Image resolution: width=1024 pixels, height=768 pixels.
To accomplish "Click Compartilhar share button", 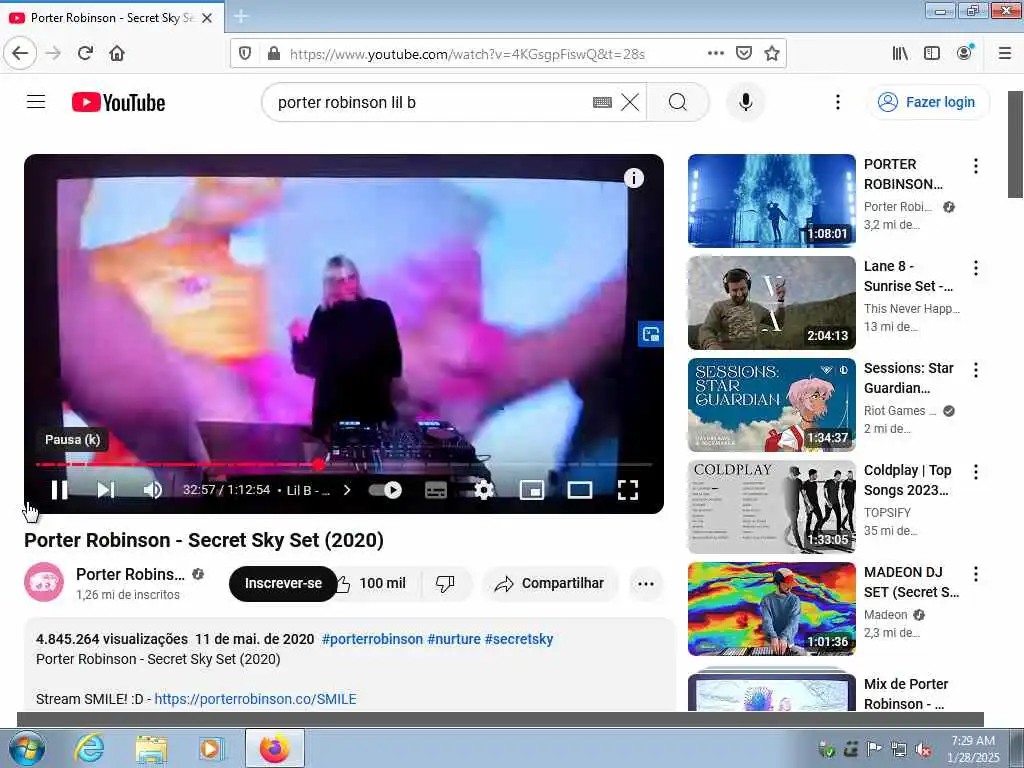I will point(550,583).
